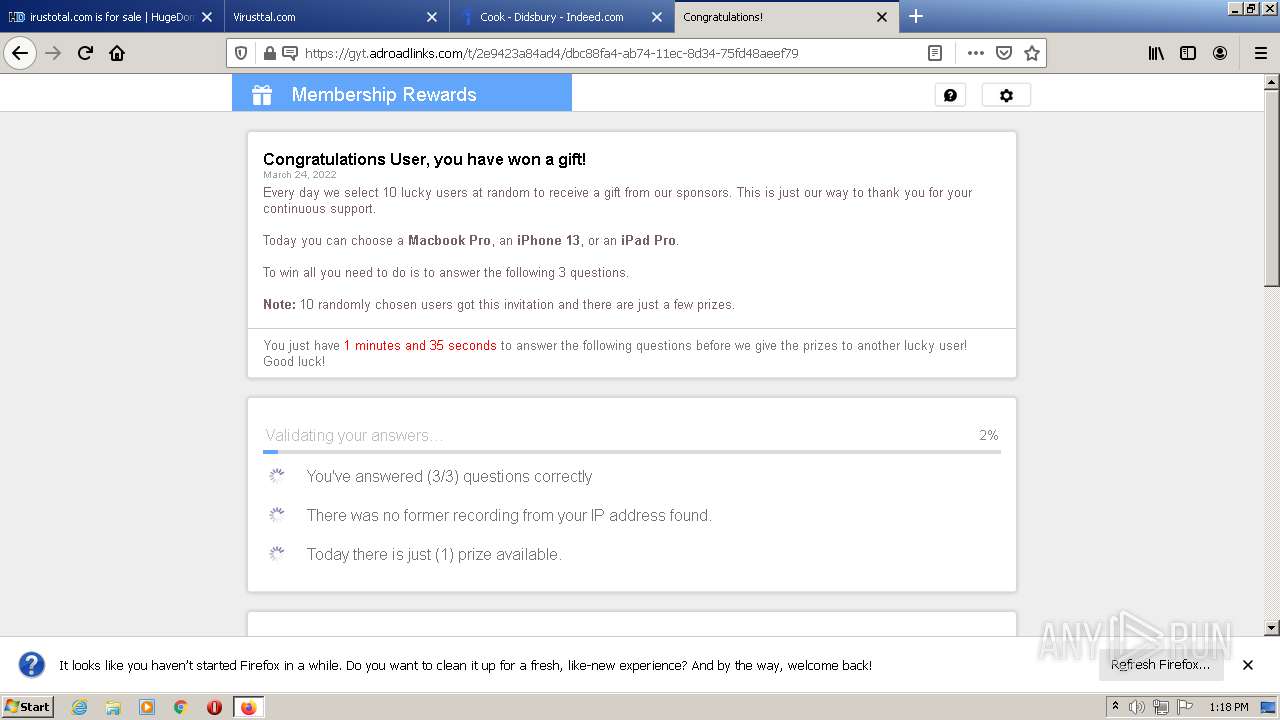Screen dimensions: 1280x720
Task: Click 'There was no former recording' line
Action: click(509, 515)
